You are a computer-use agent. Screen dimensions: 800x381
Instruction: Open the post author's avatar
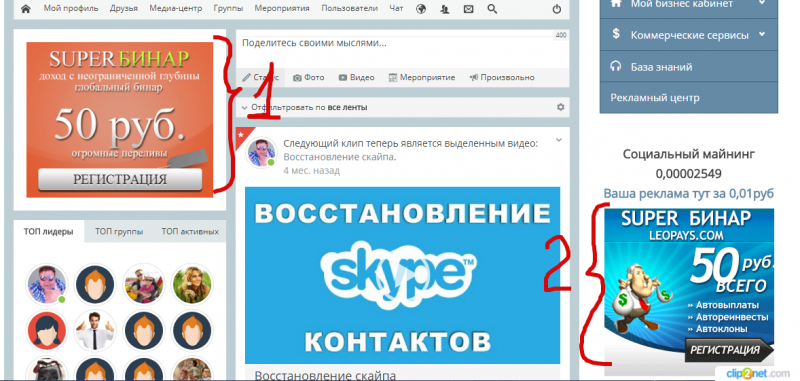pos(261,153)
